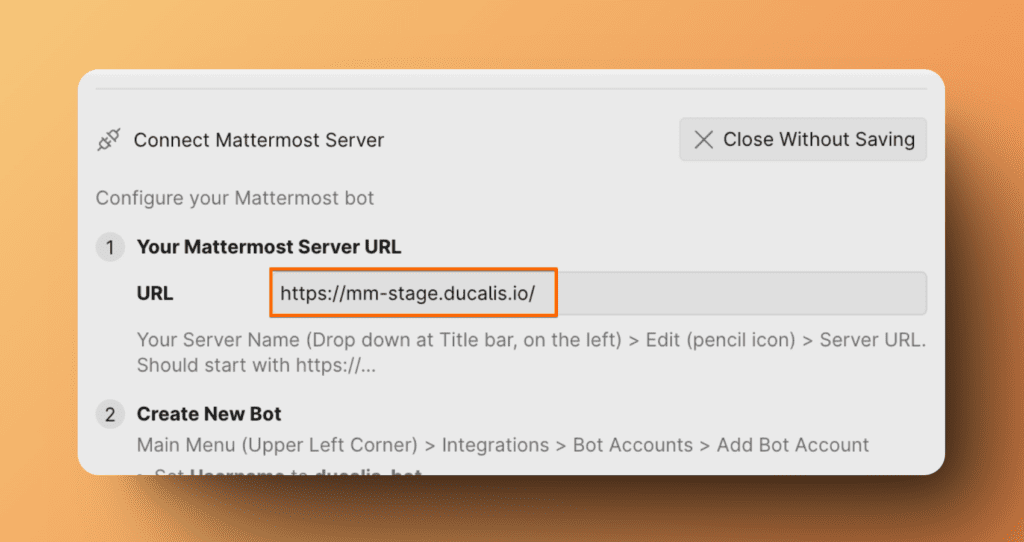Screen dimensions: 1024x542
Task: Click the Your Mattermost Server URL heading
Action: [269, 247]
